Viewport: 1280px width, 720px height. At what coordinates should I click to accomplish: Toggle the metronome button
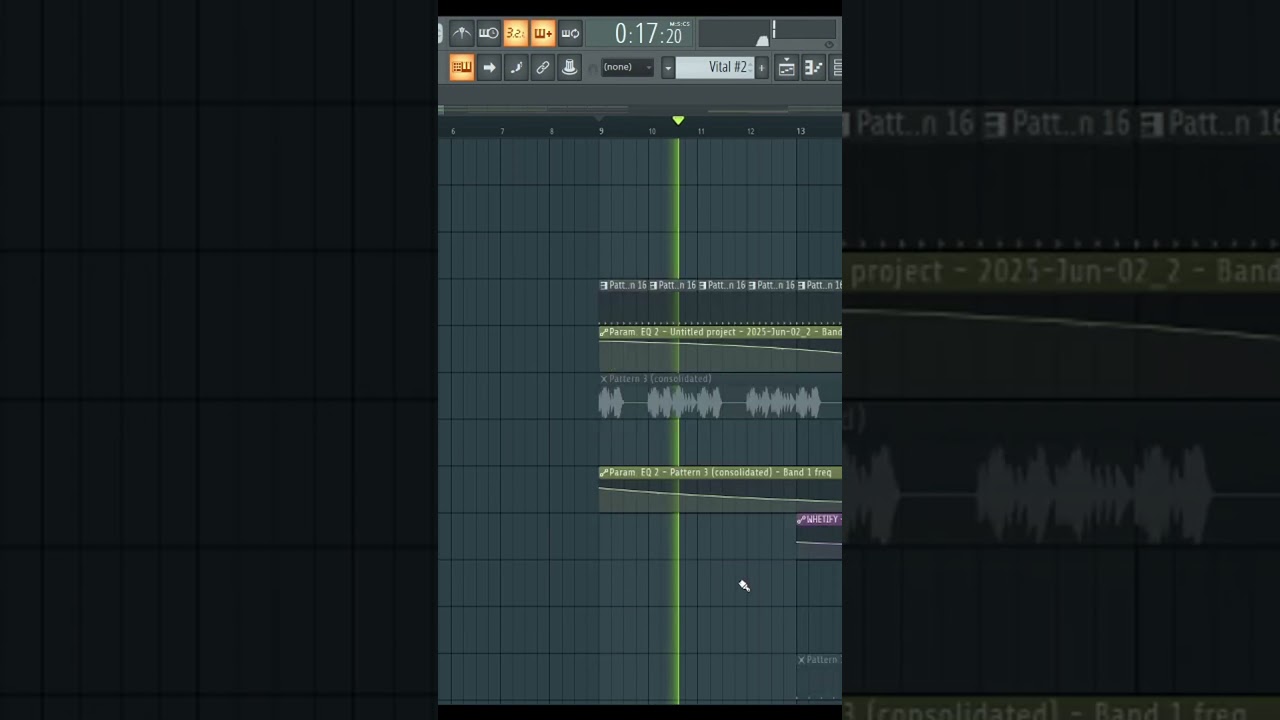pos(461,33)
